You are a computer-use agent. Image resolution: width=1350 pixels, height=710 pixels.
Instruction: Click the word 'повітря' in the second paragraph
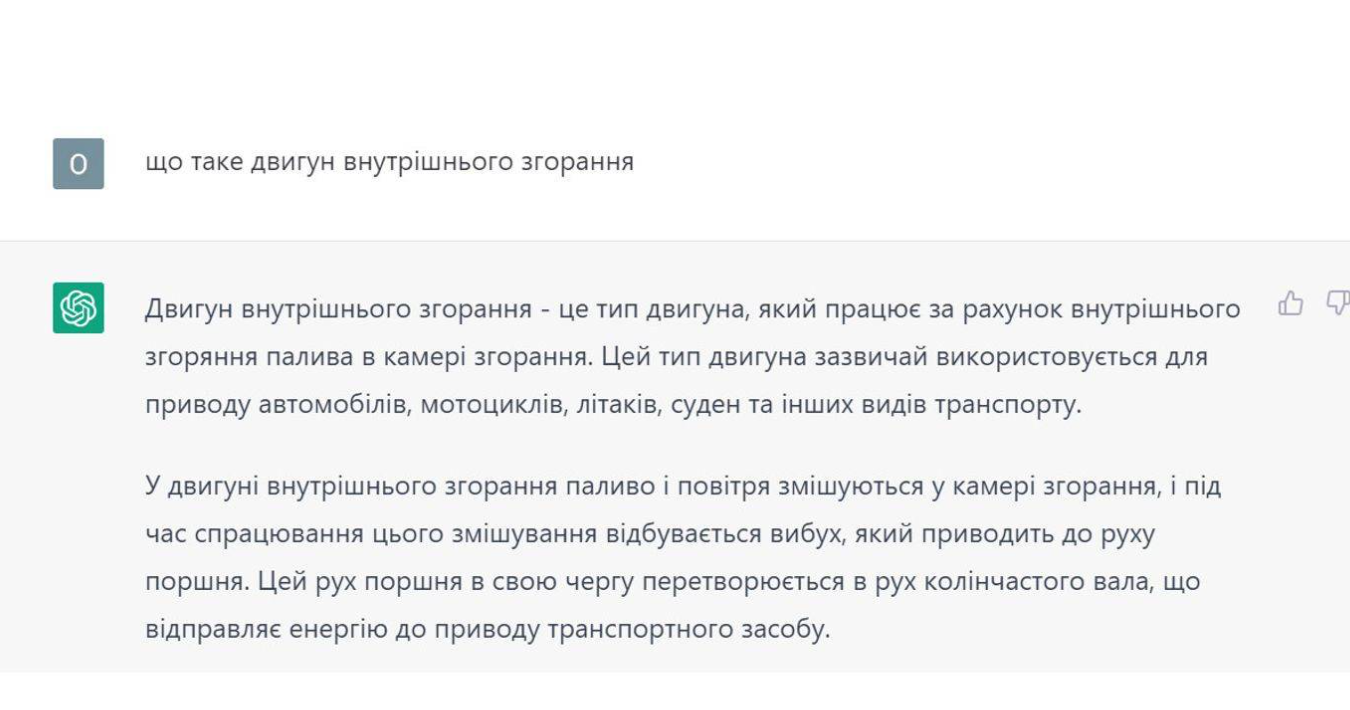724,487
